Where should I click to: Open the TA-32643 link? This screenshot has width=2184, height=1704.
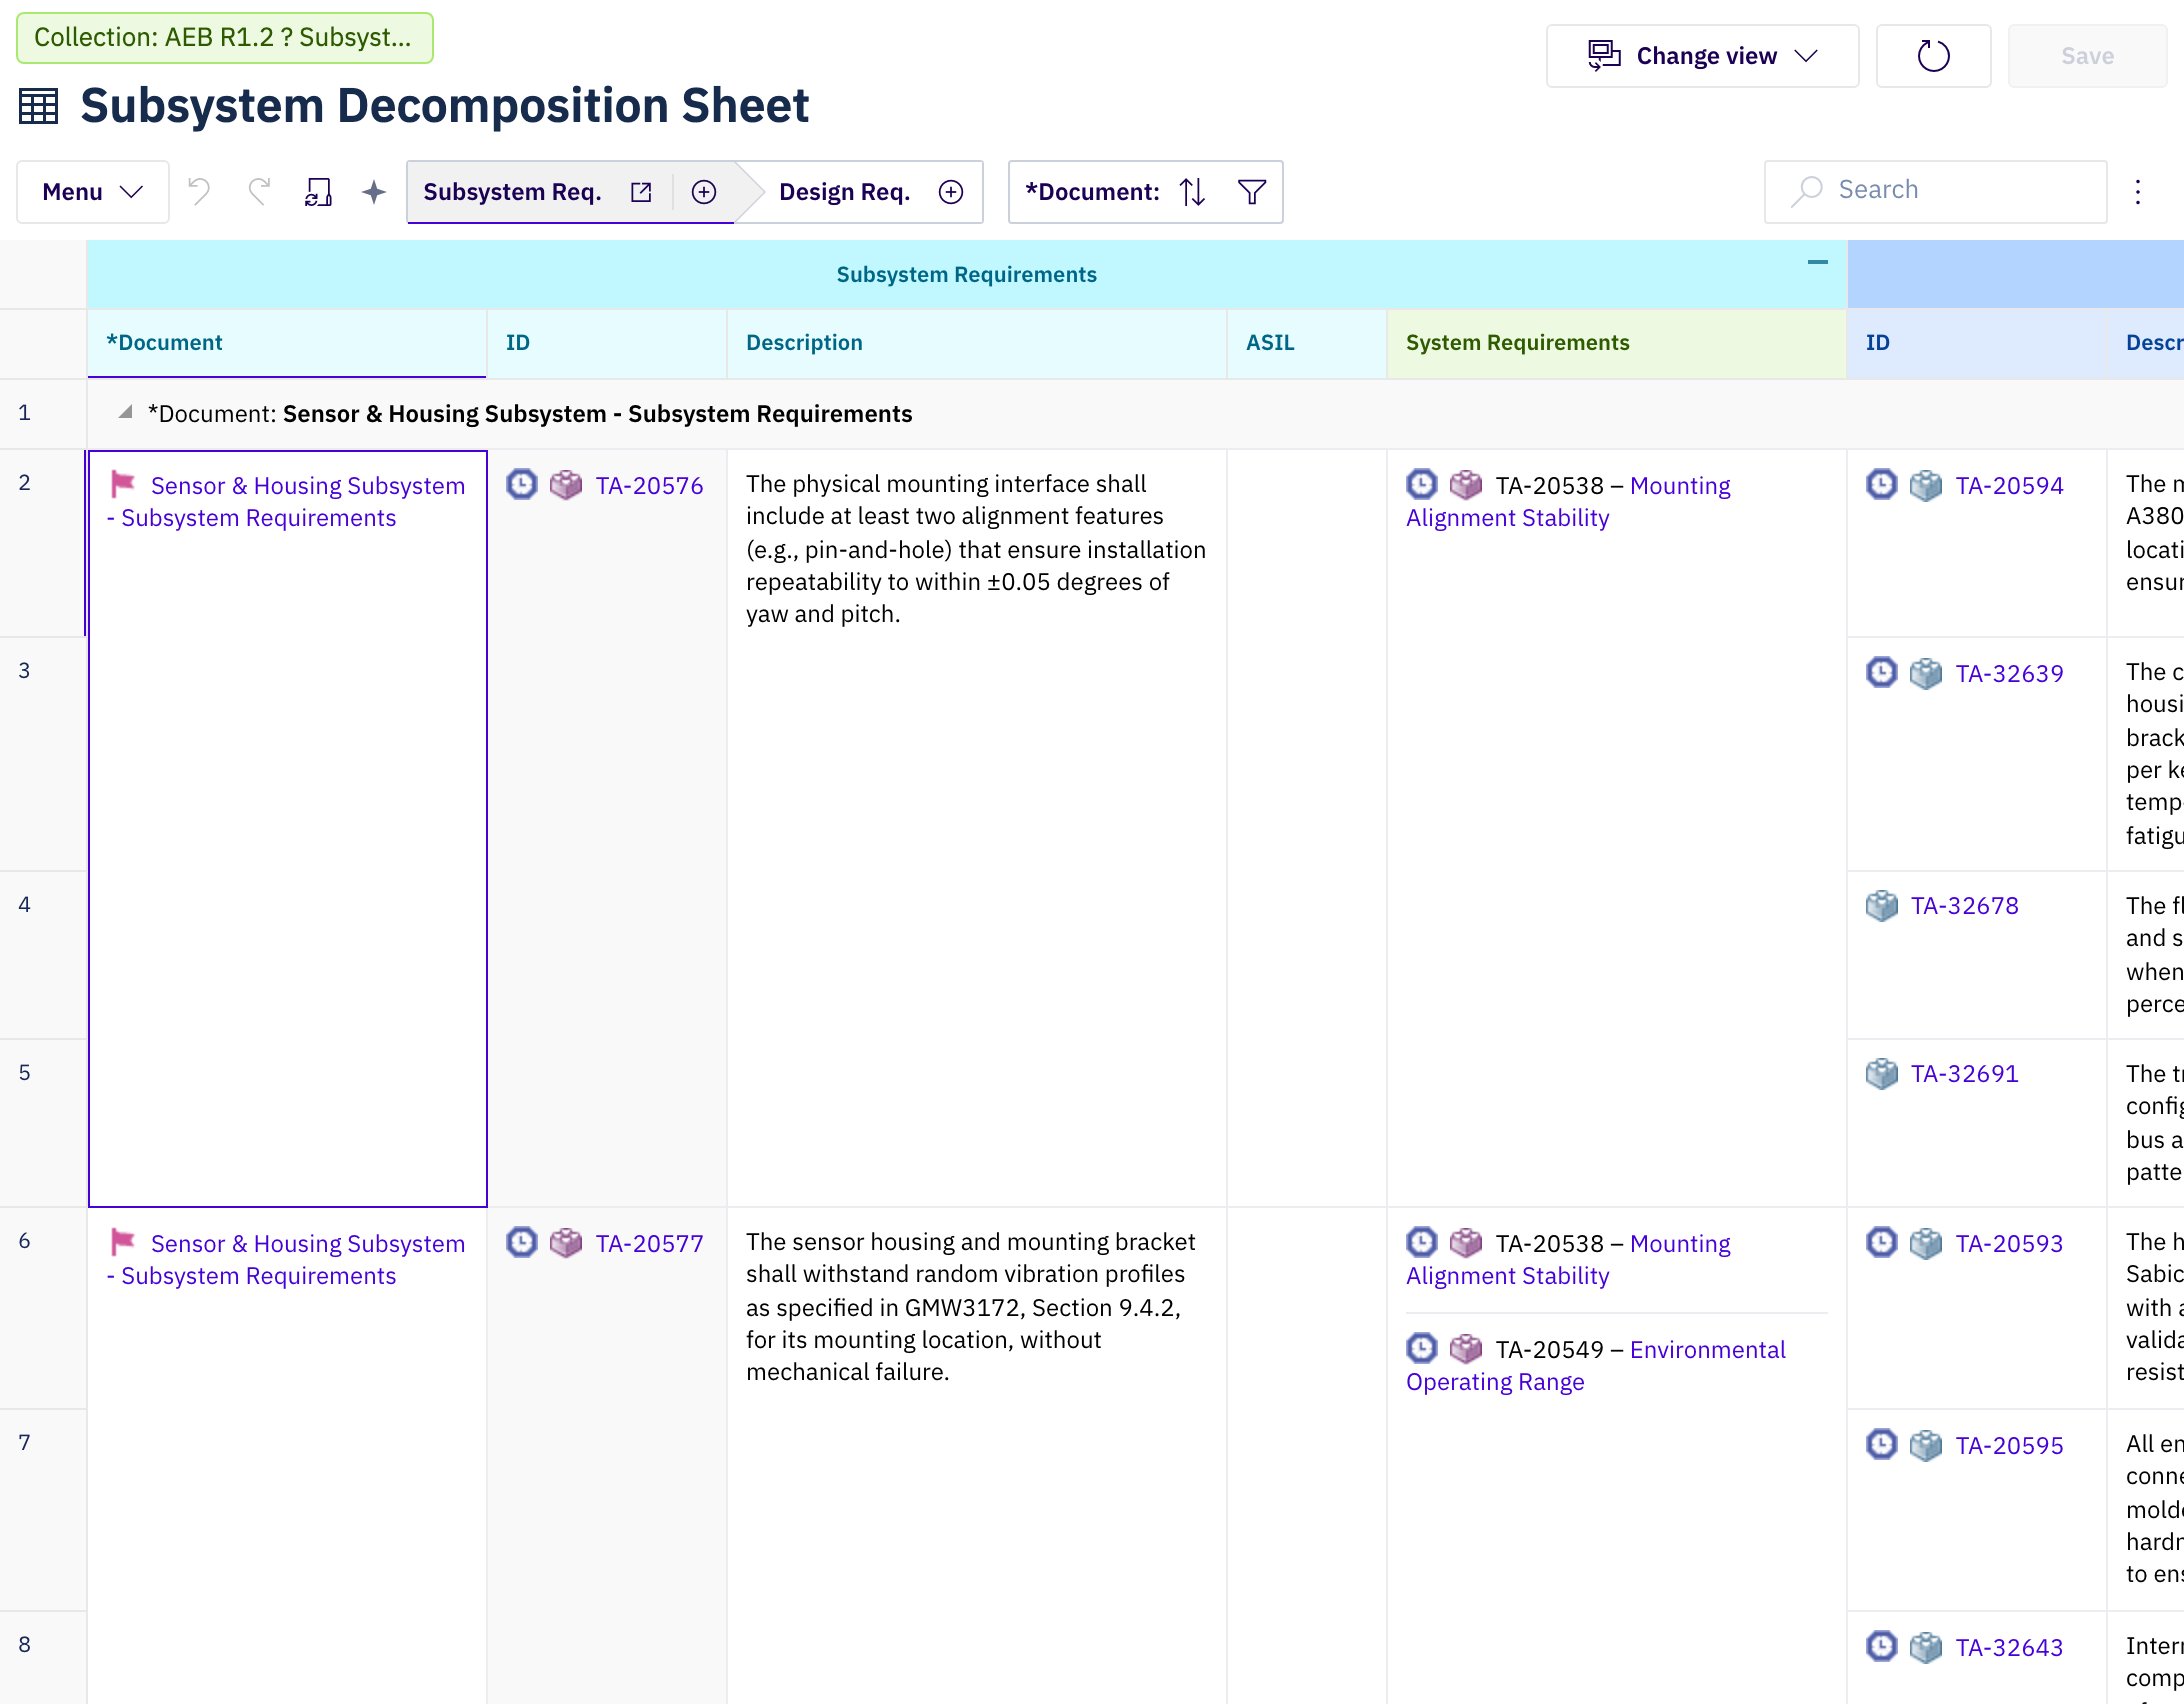pyautogui.click(x=2009, y=1648)
